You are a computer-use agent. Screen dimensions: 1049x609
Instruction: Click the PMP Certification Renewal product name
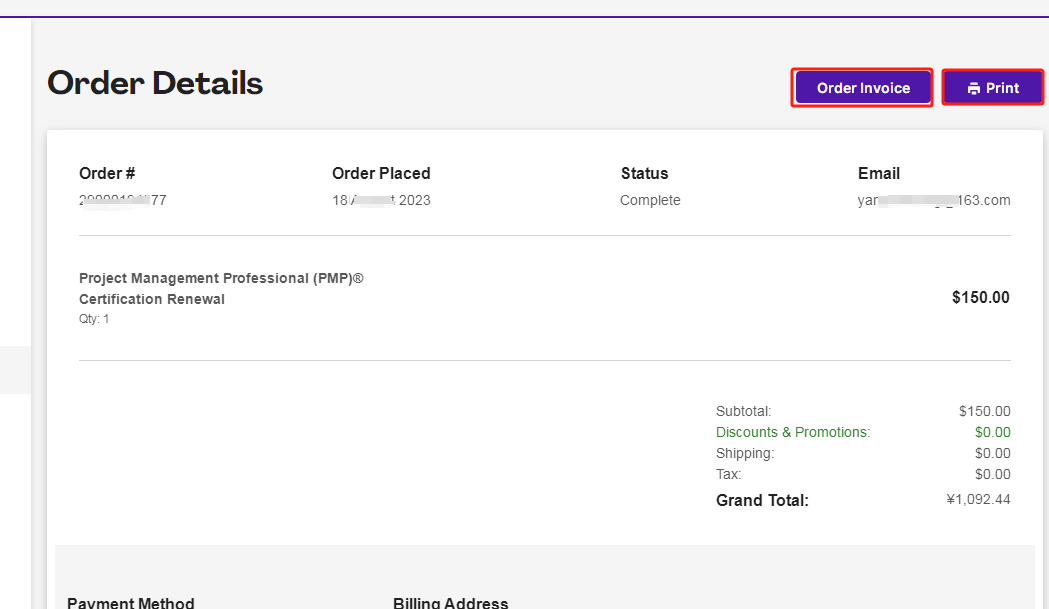(221, 288)
